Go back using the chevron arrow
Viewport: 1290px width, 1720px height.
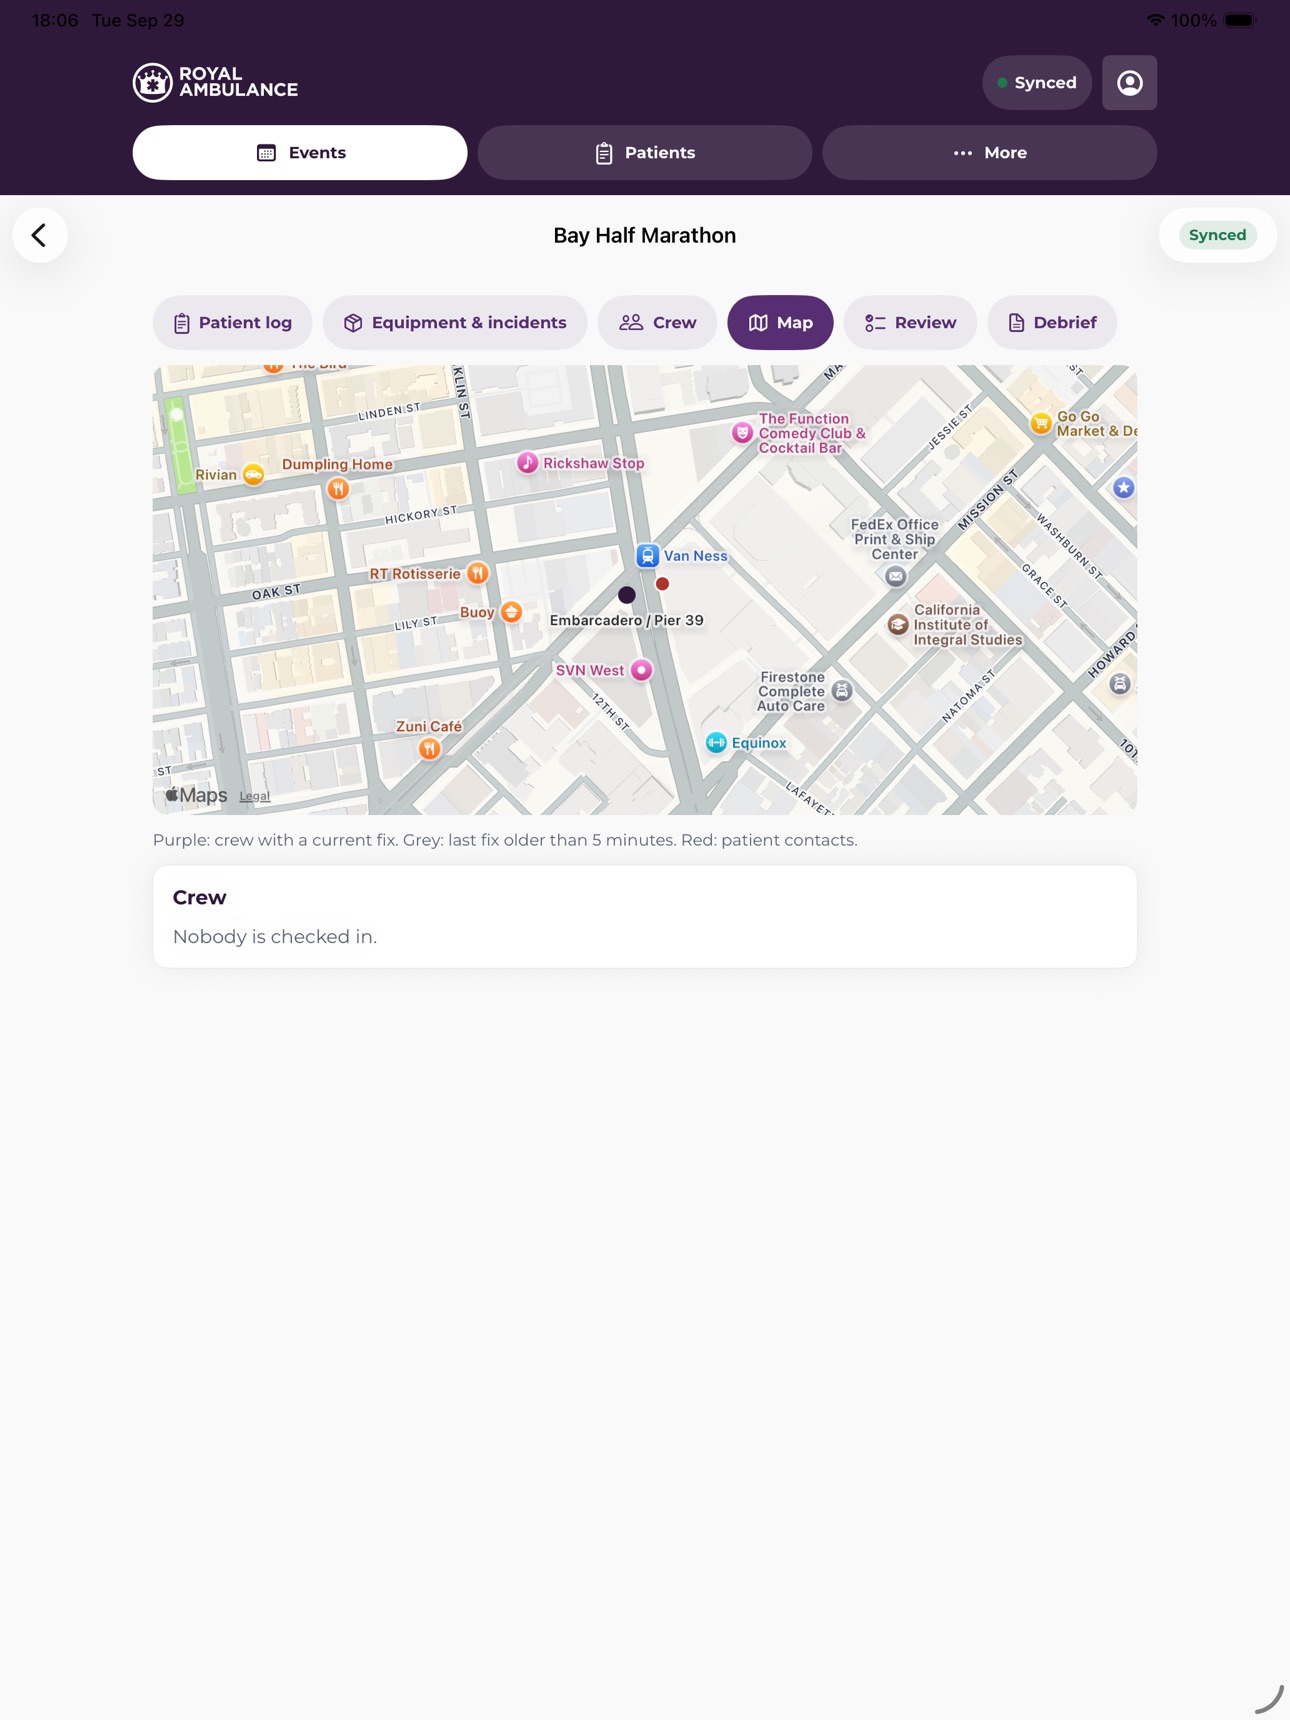coord(40,235)
